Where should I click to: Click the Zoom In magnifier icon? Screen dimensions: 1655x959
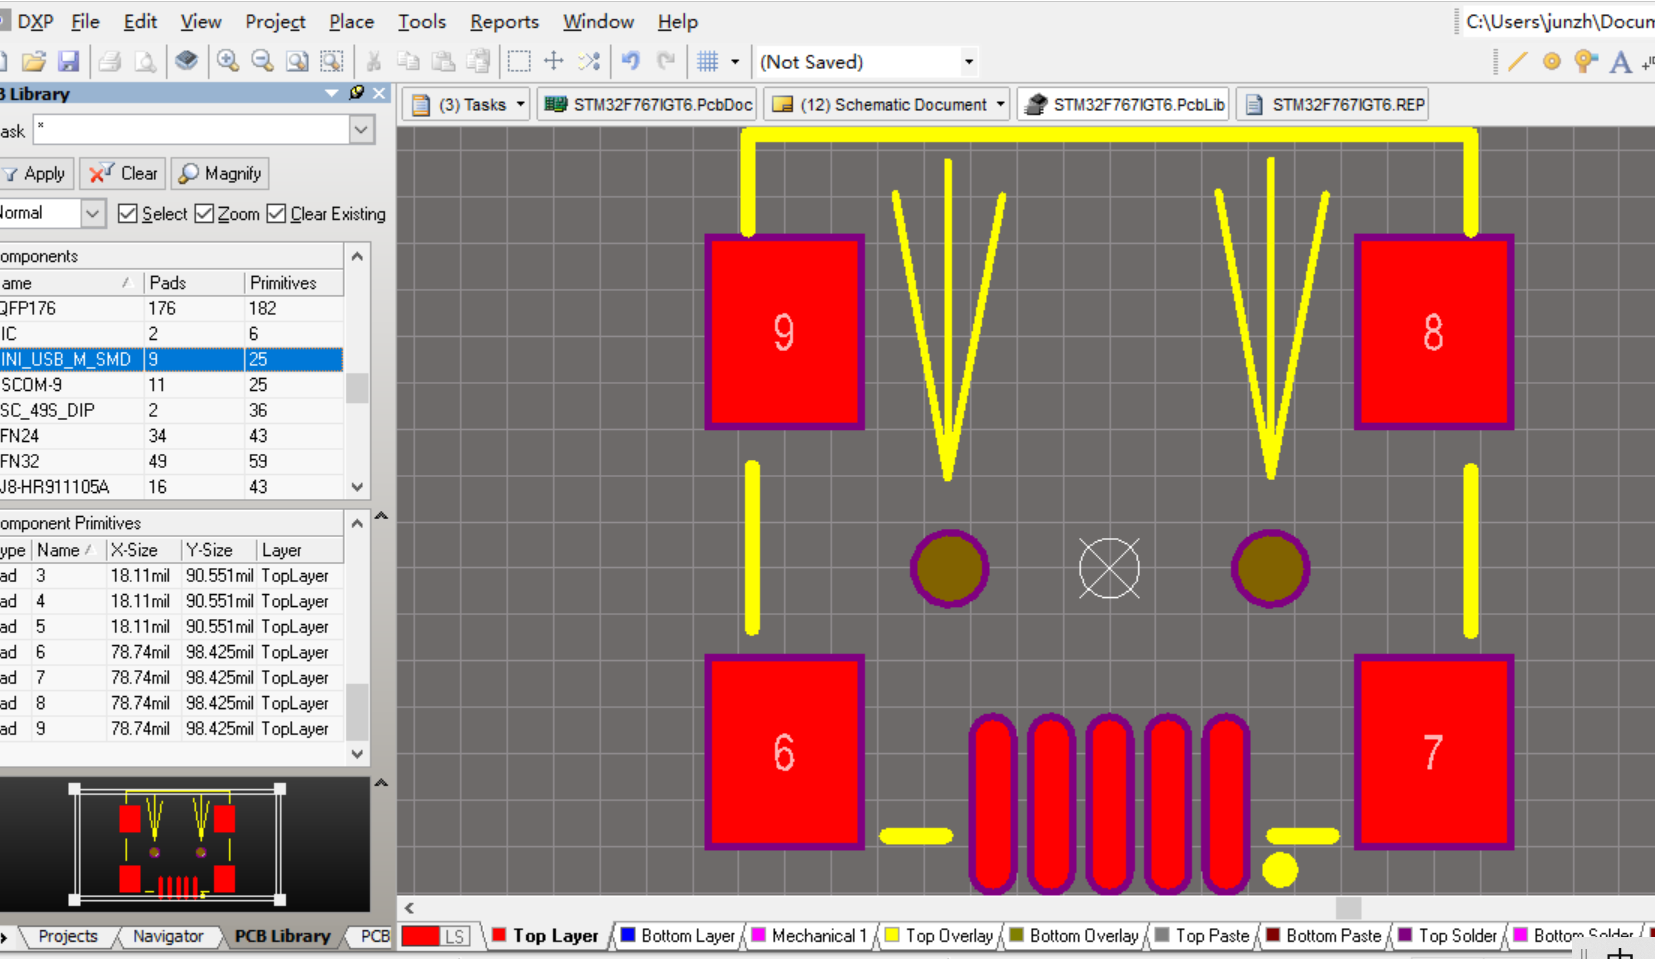228,61
